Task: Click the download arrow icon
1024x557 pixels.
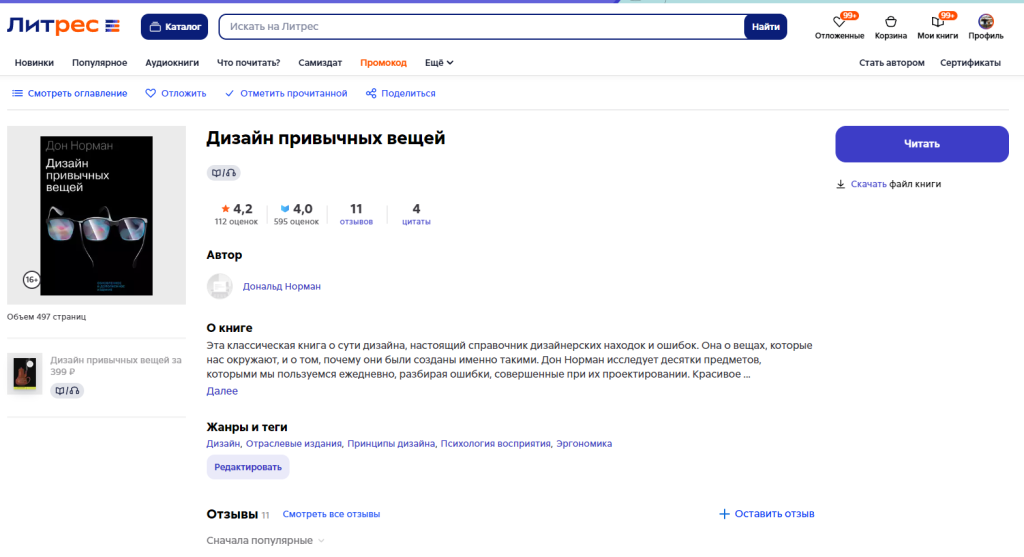Action: click(840, 184)
